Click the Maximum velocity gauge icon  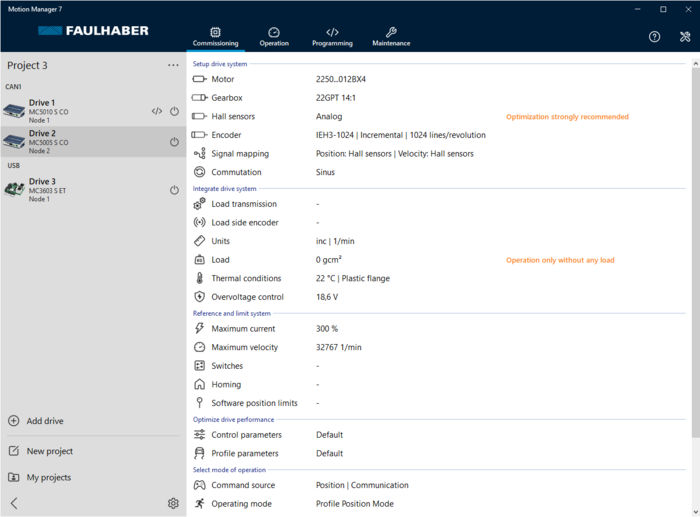coord(200,347)
